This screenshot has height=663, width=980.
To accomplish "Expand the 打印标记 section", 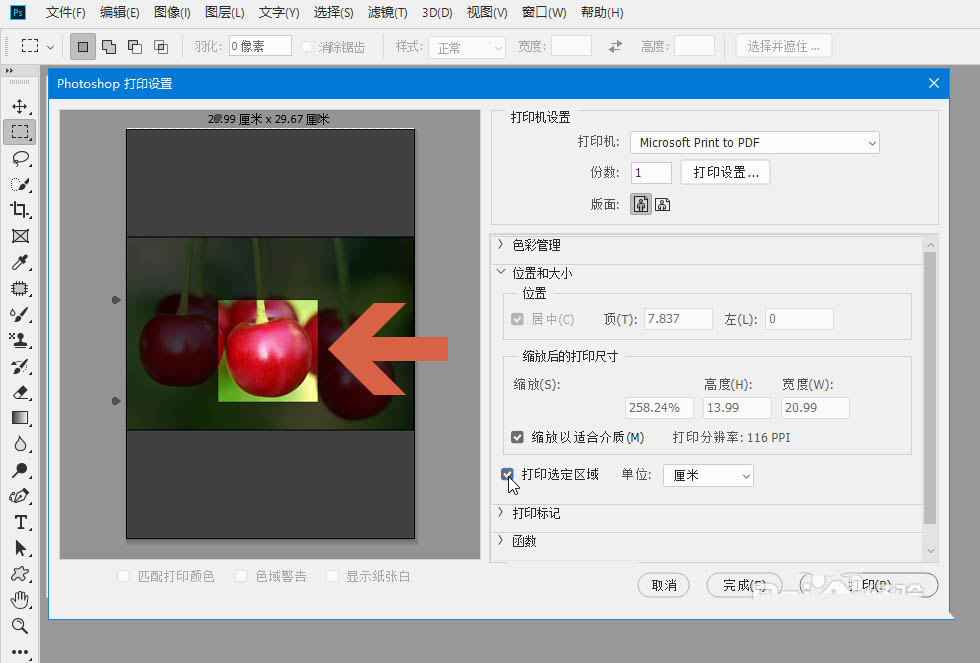I will 501,513.
